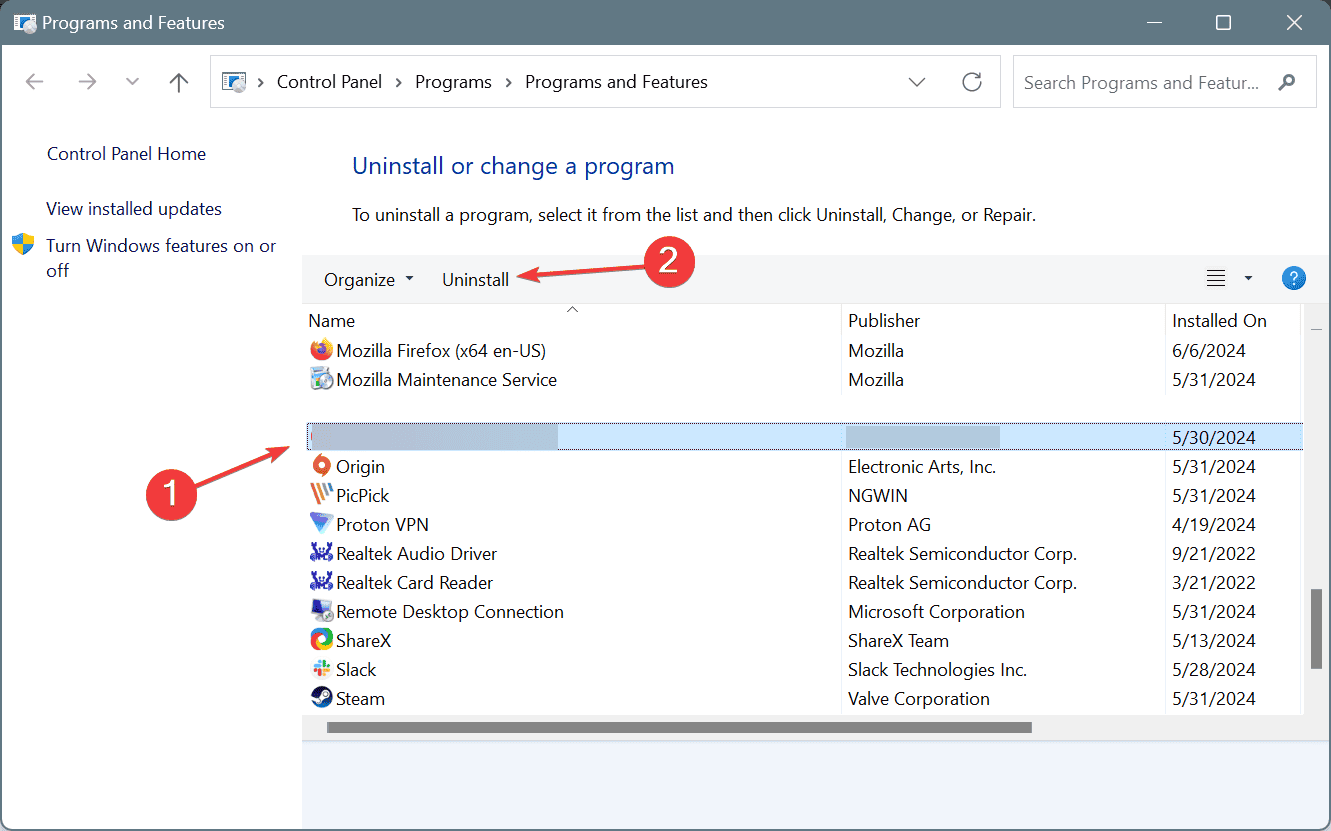Click Microsoft Corporation publisher cell

tap(936, 612)
